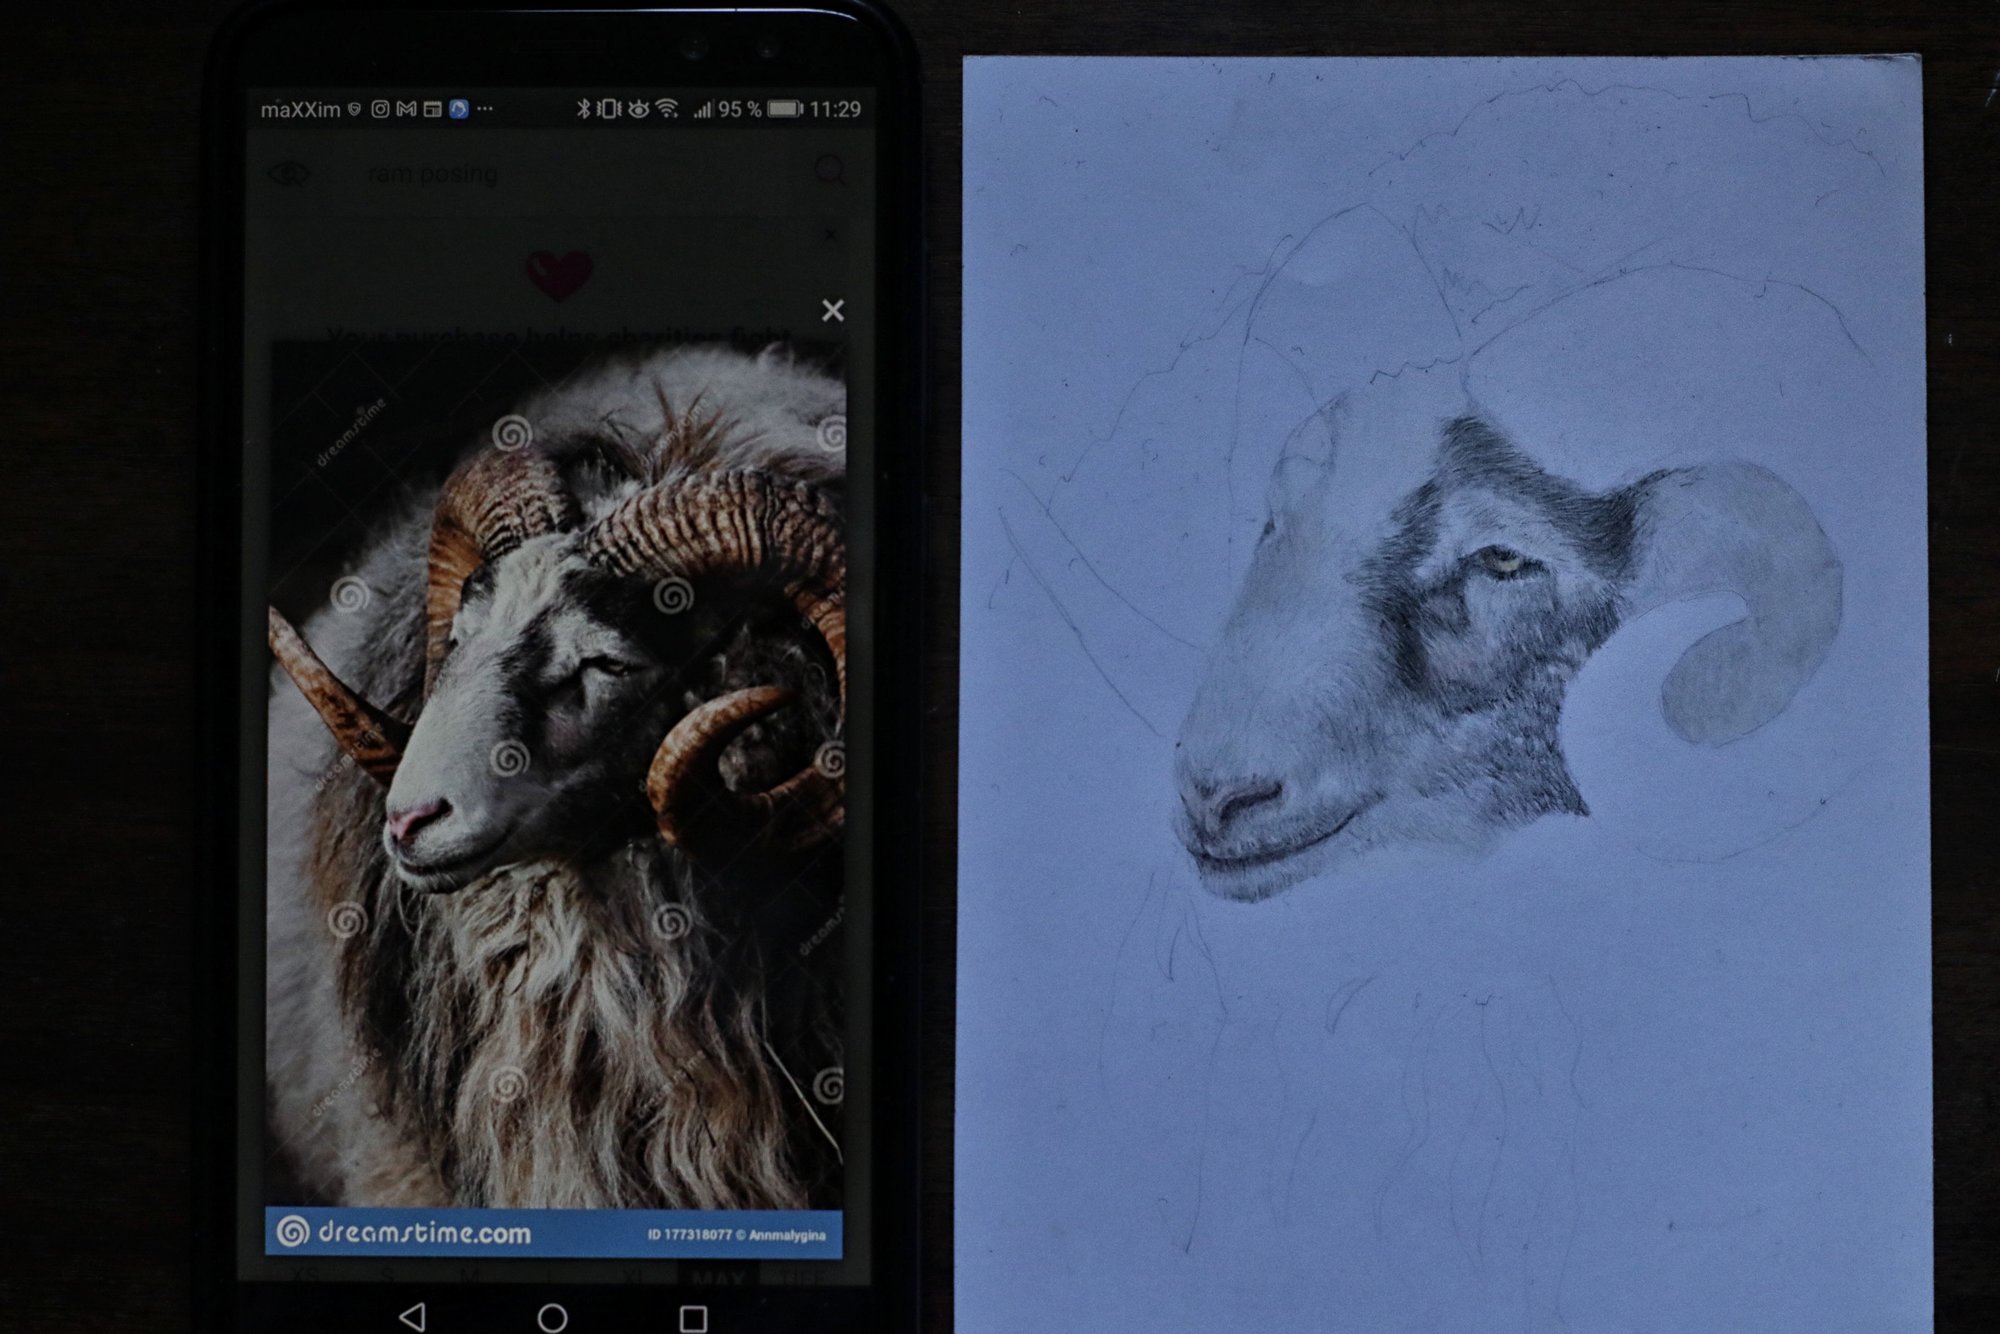
Task: Tap the Instagram notification icon in status bar
Action: (380, 109)
